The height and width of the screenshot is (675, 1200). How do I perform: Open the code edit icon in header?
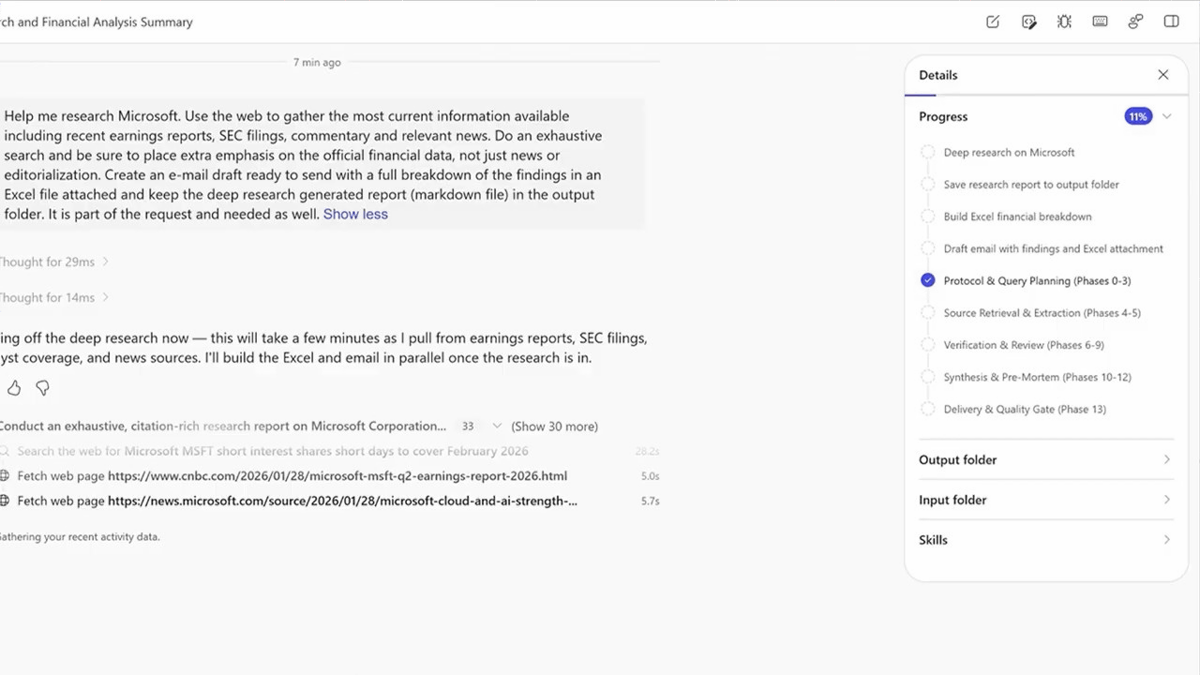coord(1028,22)
